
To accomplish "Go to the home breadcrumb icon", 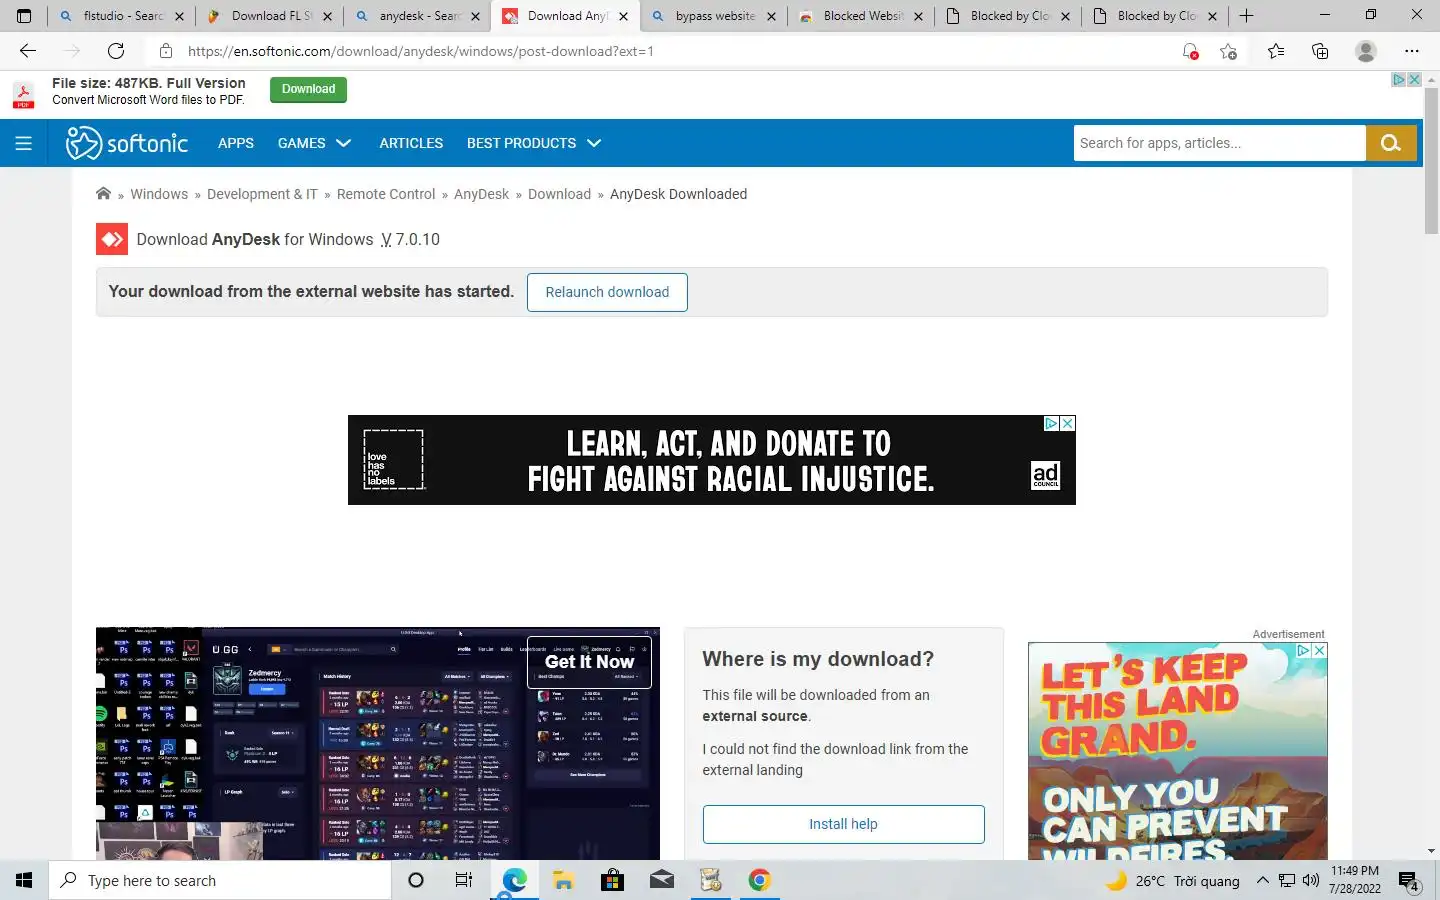I will [103, 194].
